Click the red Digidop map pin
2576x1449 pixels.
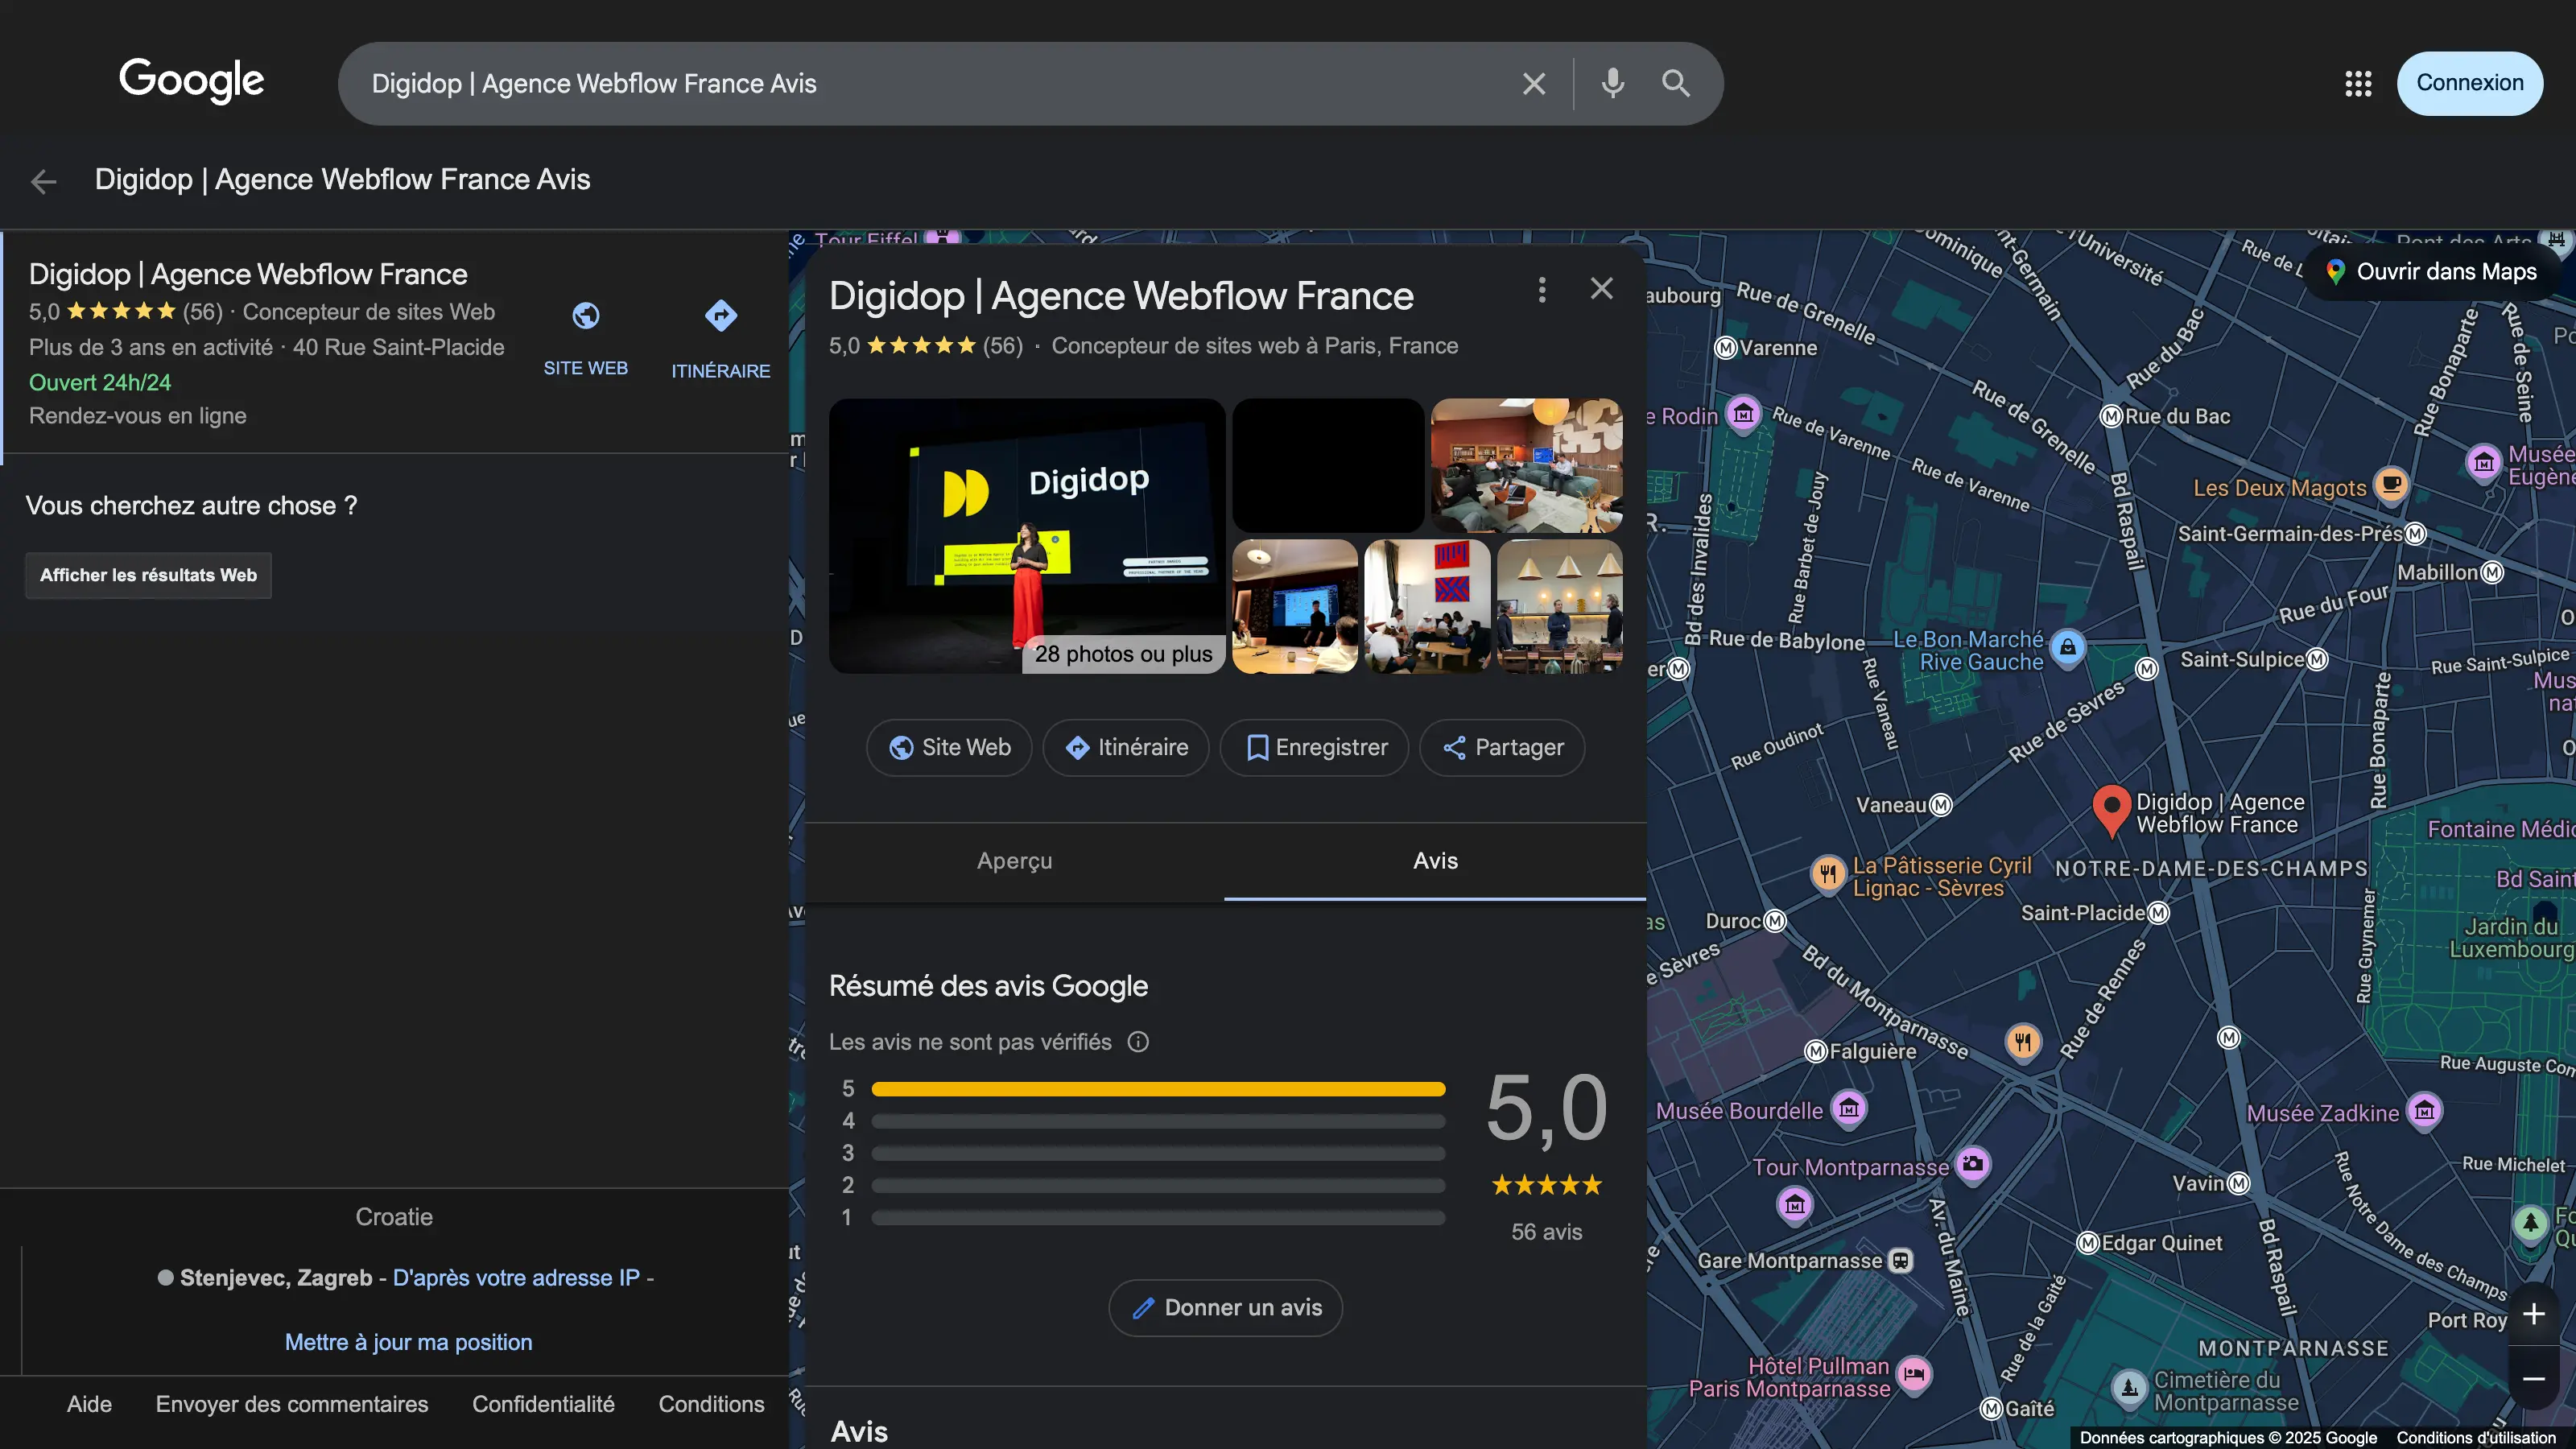click(x=2111, y=809)
